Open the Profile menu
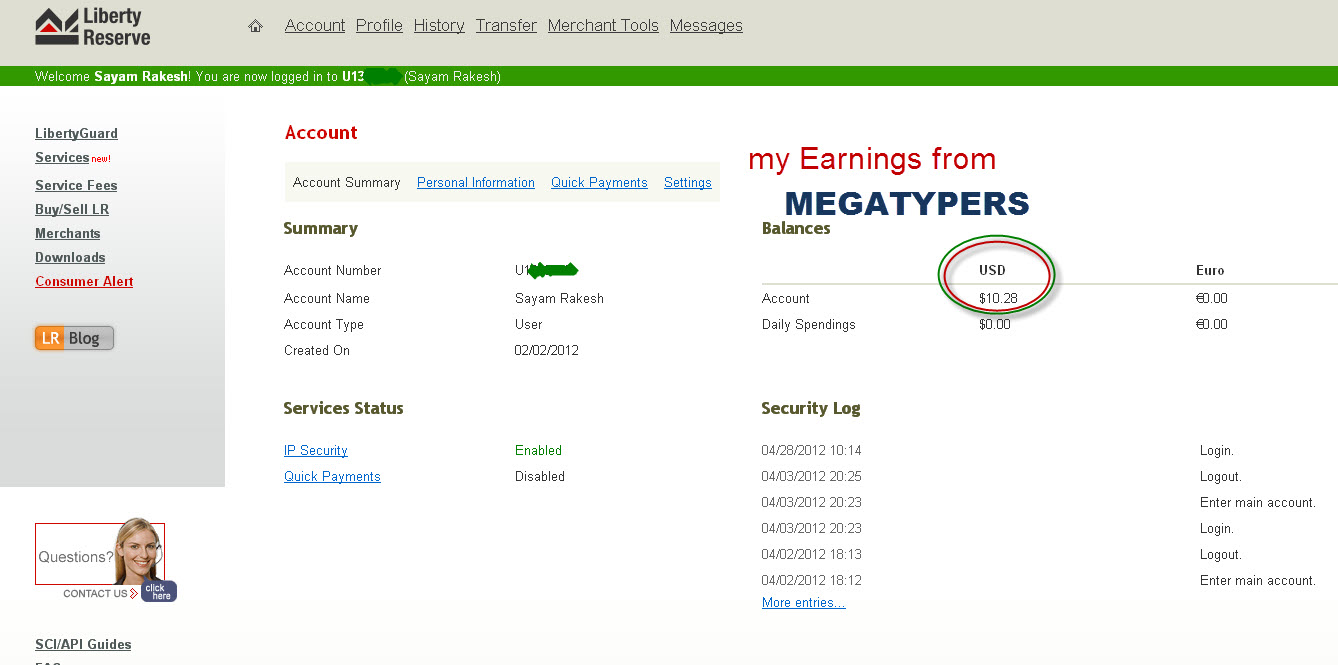Screen dimensions: 1338x665 [x=379, y=26]
